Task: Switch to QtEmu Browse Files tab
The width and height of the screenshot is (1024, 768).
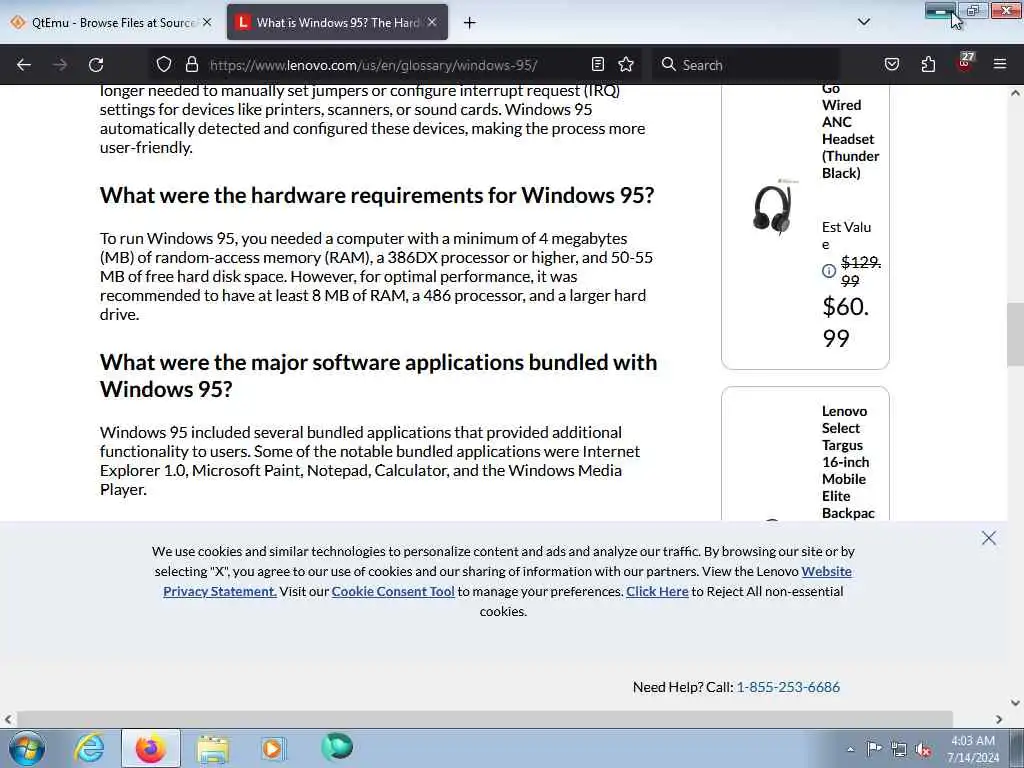Action: (112, 22)
